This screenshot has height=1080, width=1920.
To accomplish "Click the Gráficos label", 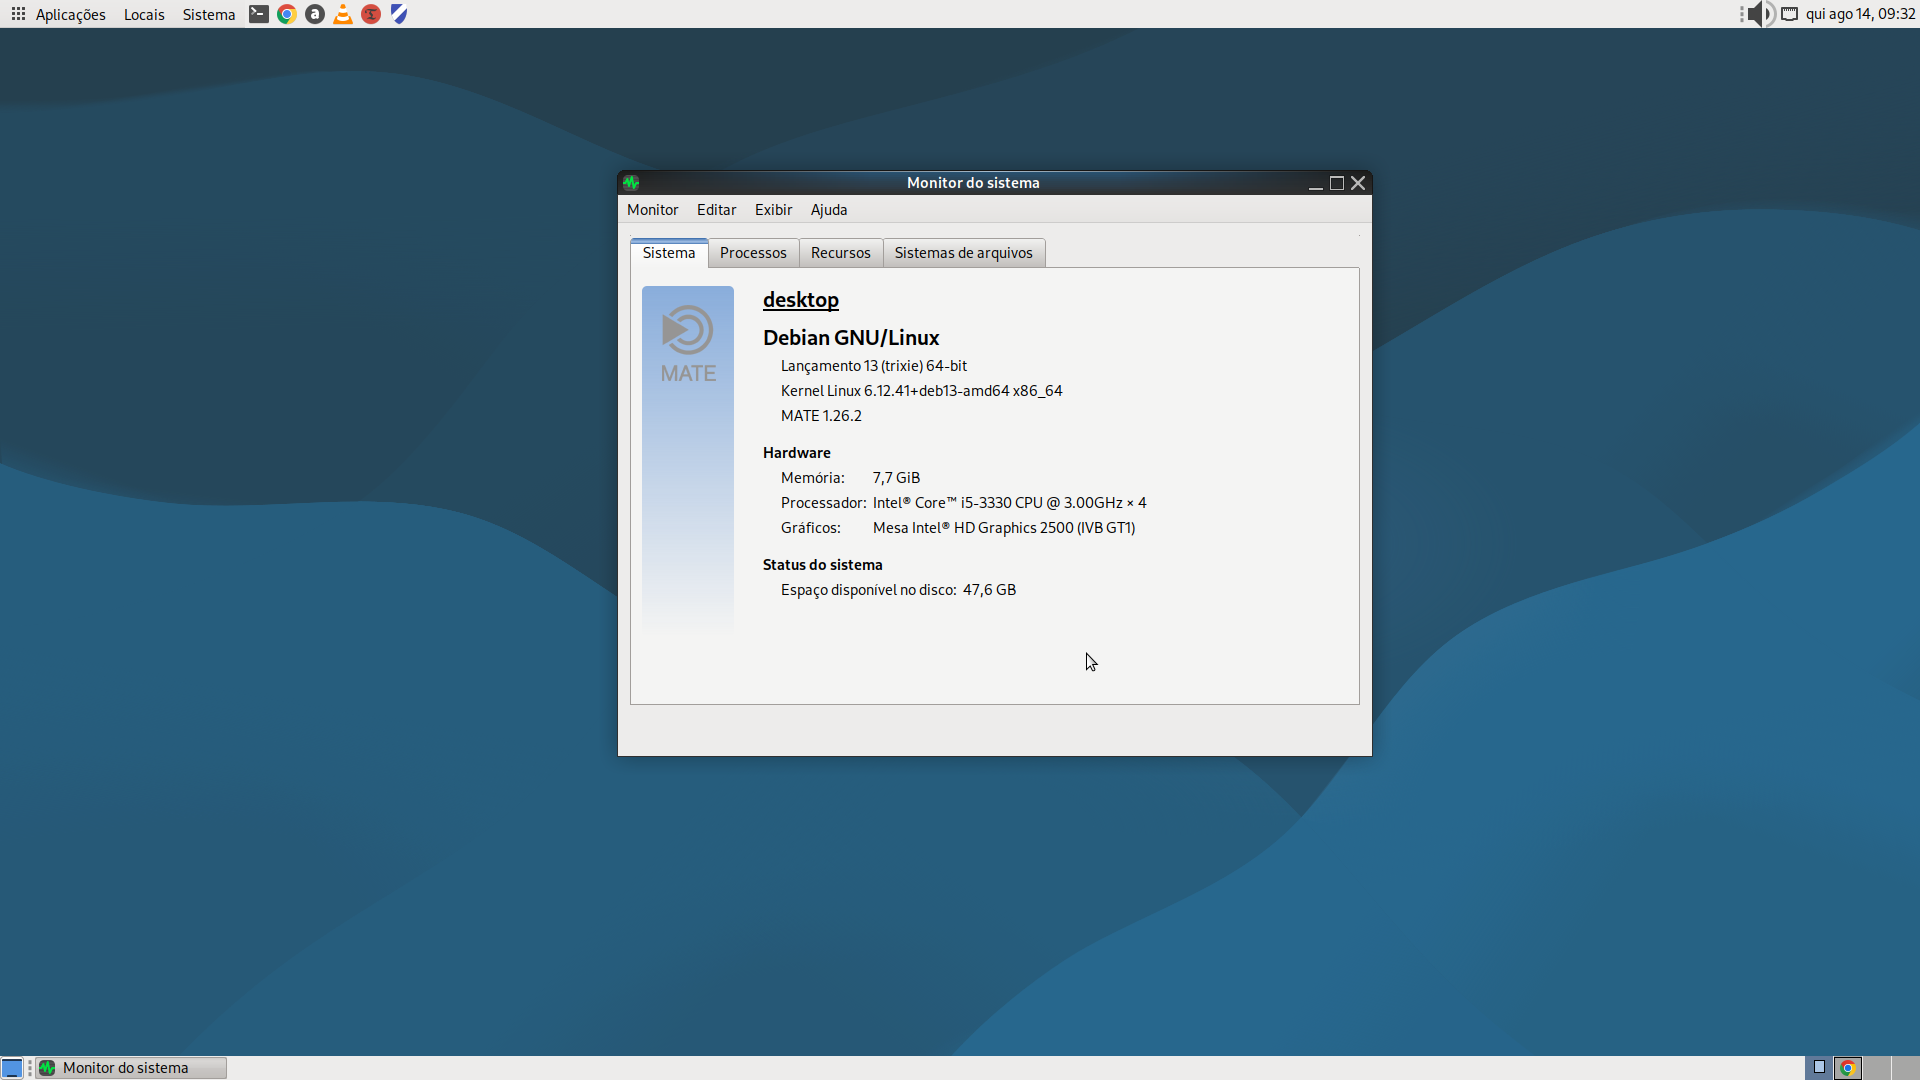I will tap(811, 528).
